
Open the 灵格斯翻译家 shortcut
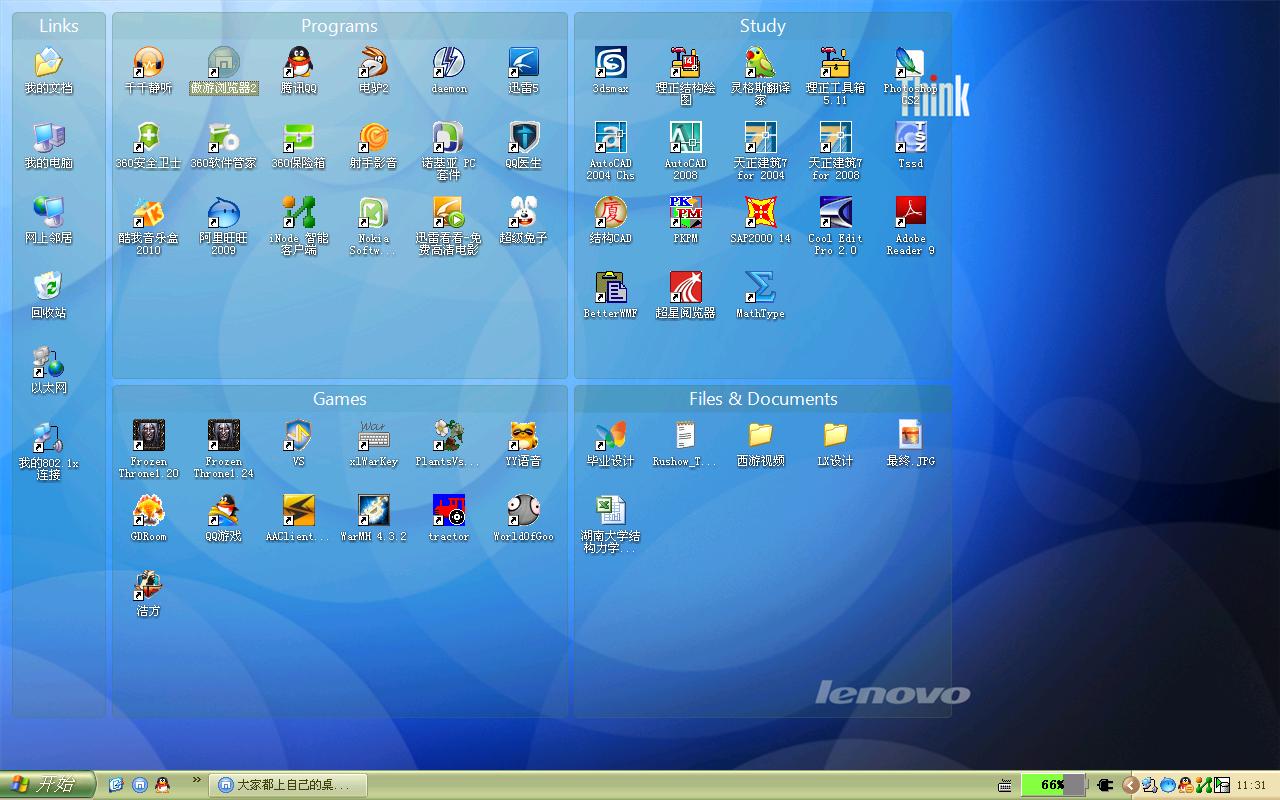pos(760,76)
